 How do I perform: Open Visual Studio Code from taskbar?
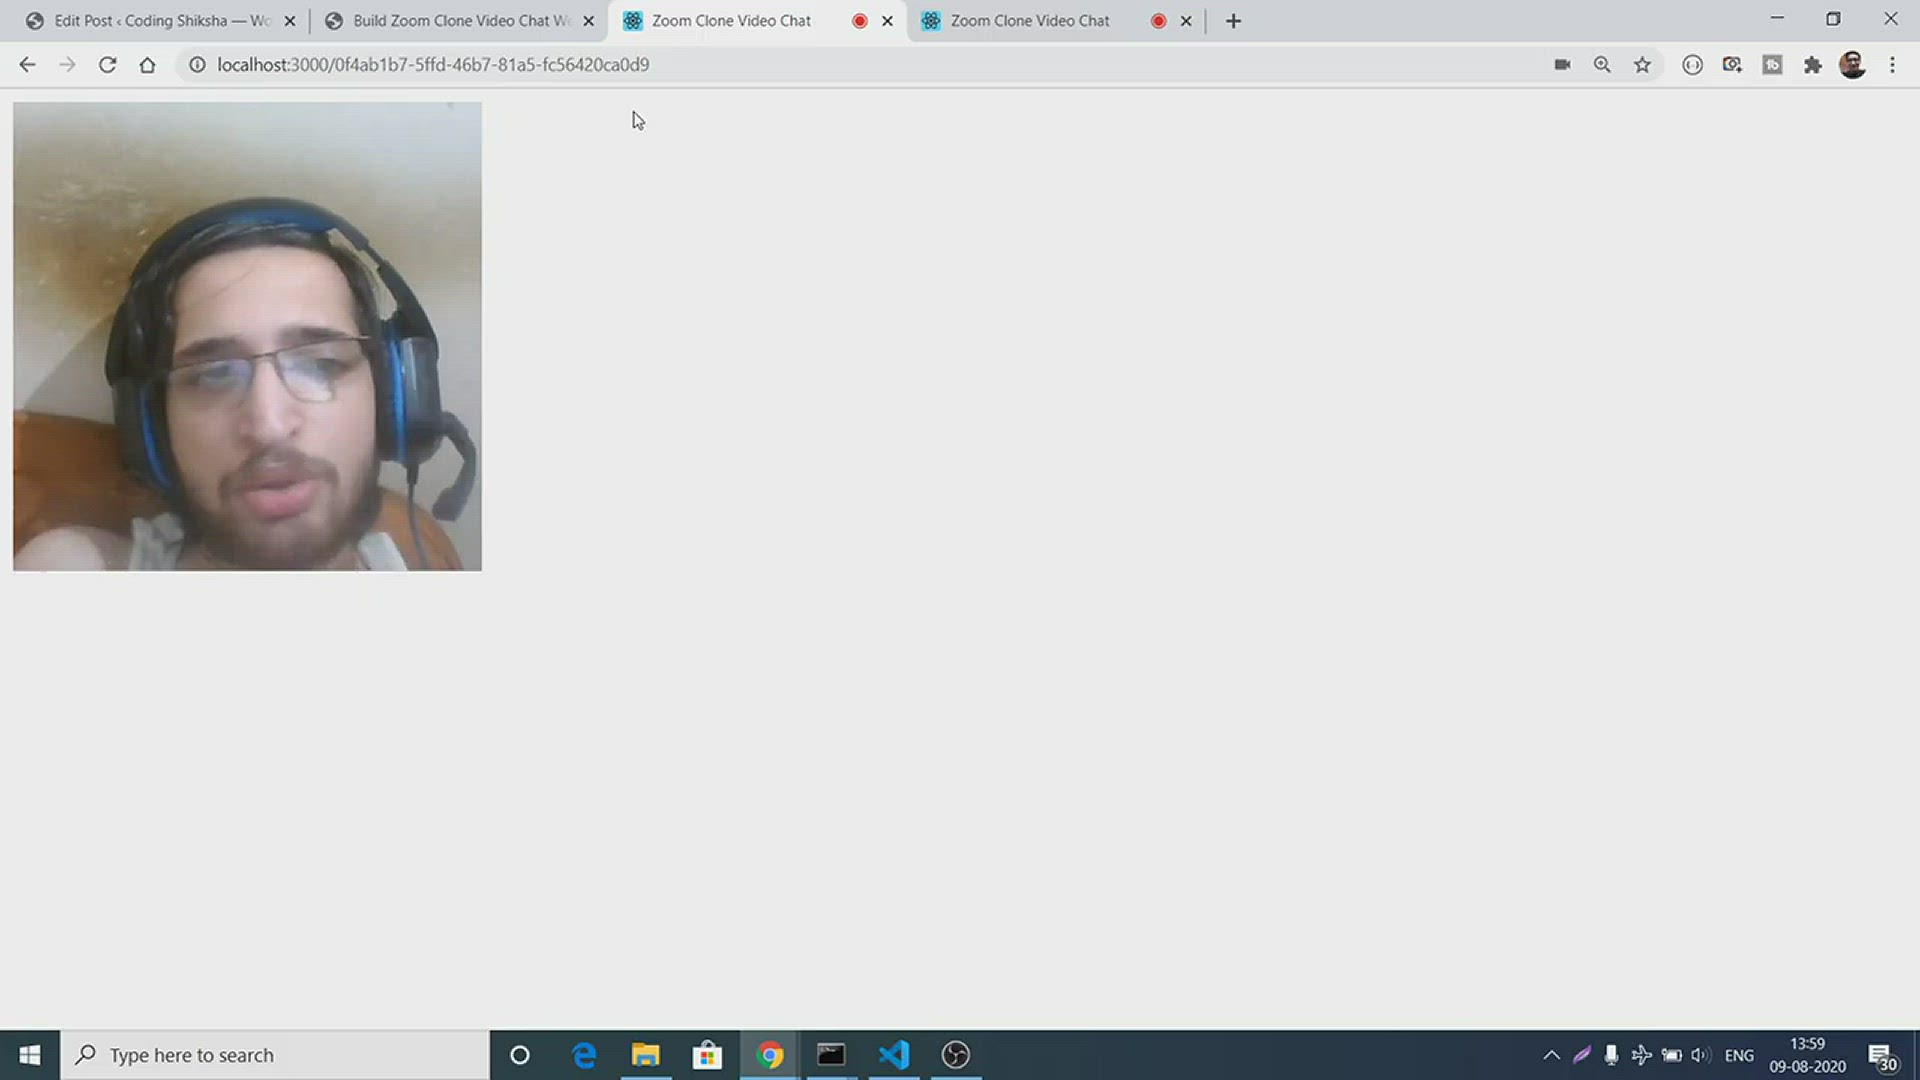(894, 1055)
